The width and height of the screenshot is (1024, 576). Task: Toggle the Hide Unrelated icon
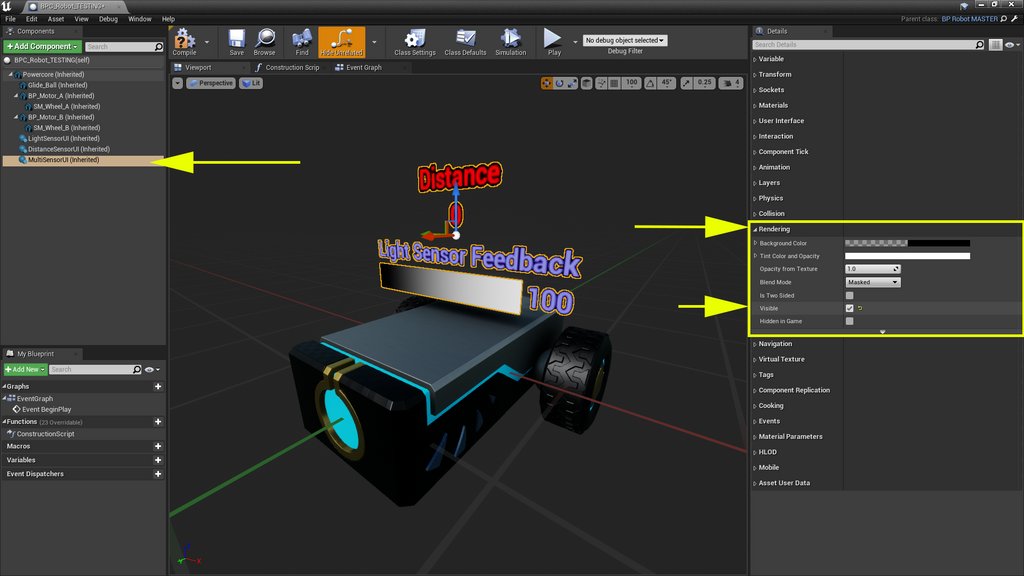342,42
